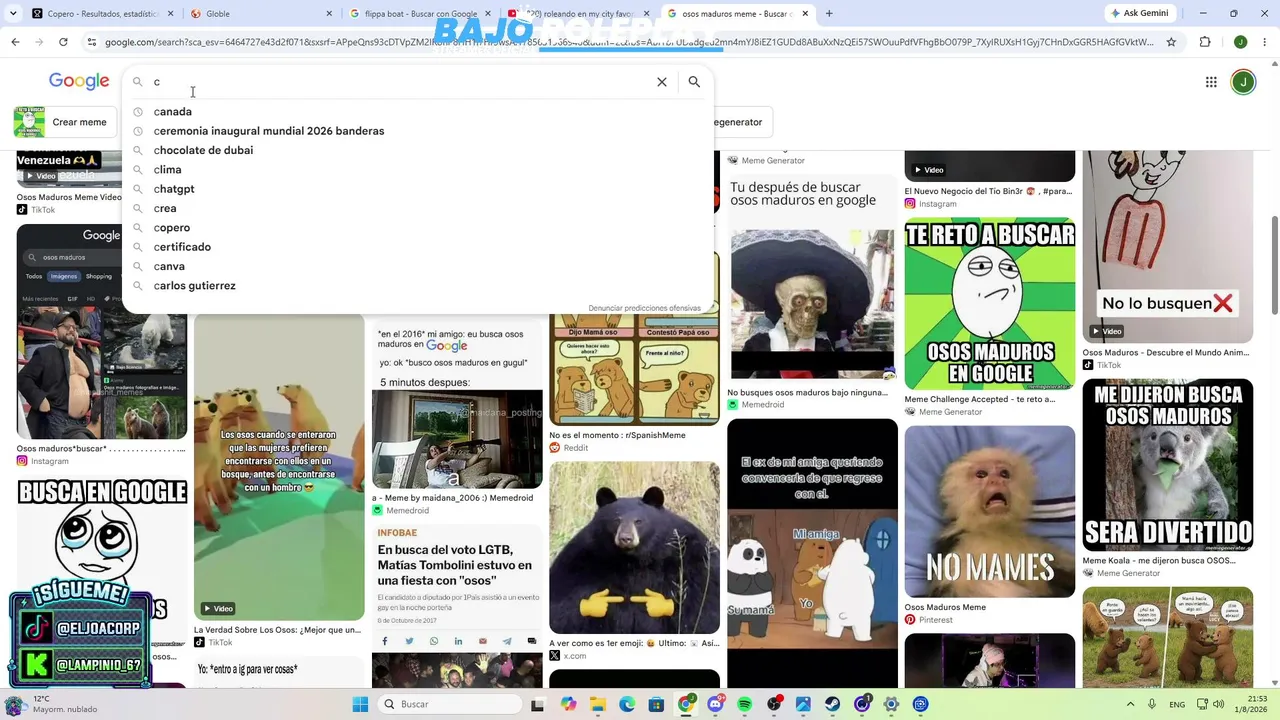Switch to the Globle tab
1280x720 pixels.
262,14
